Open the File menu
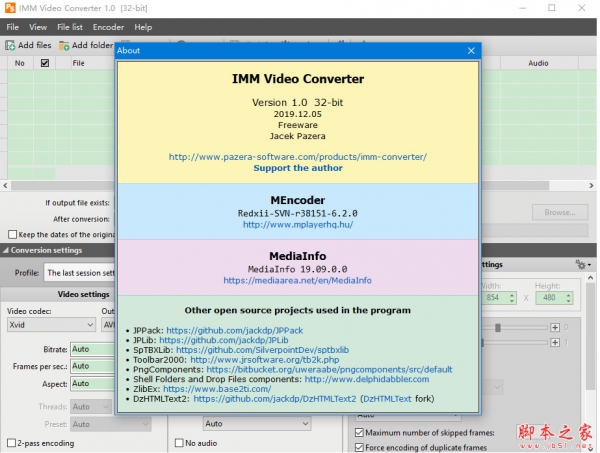Screen dimensions: 600x453 [x=12, y=27]
